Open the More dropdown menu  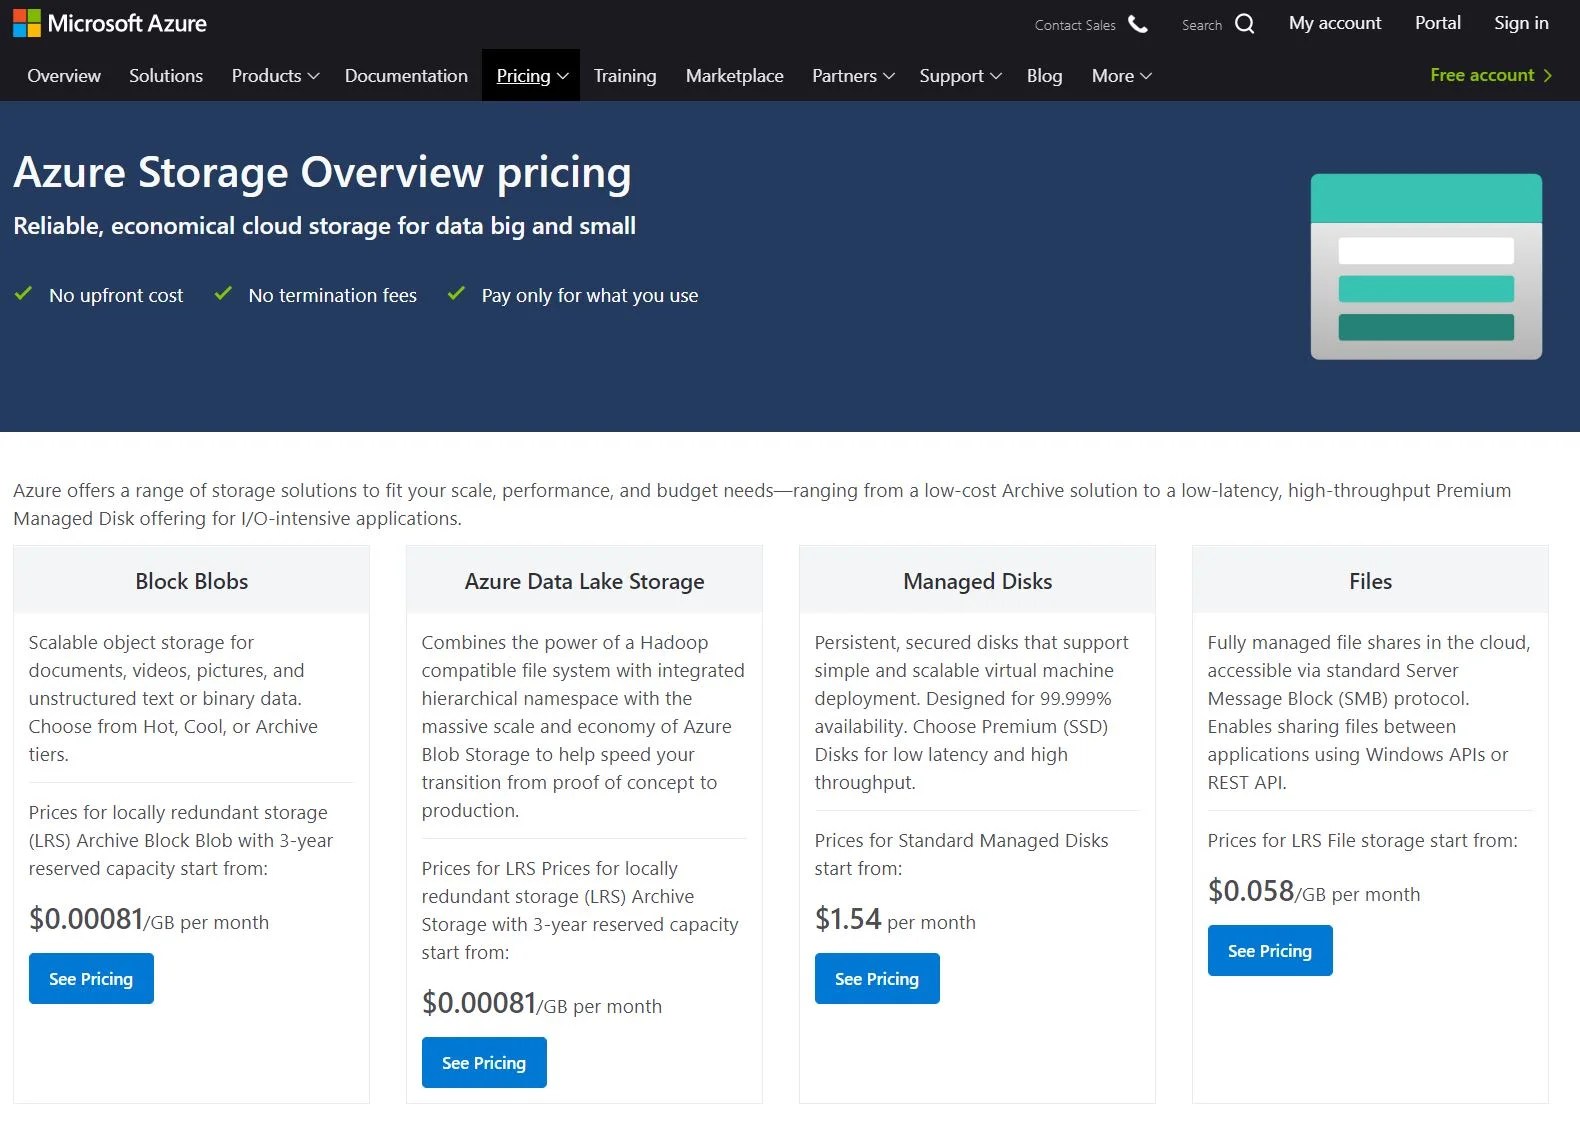[x=1122, y=76]
